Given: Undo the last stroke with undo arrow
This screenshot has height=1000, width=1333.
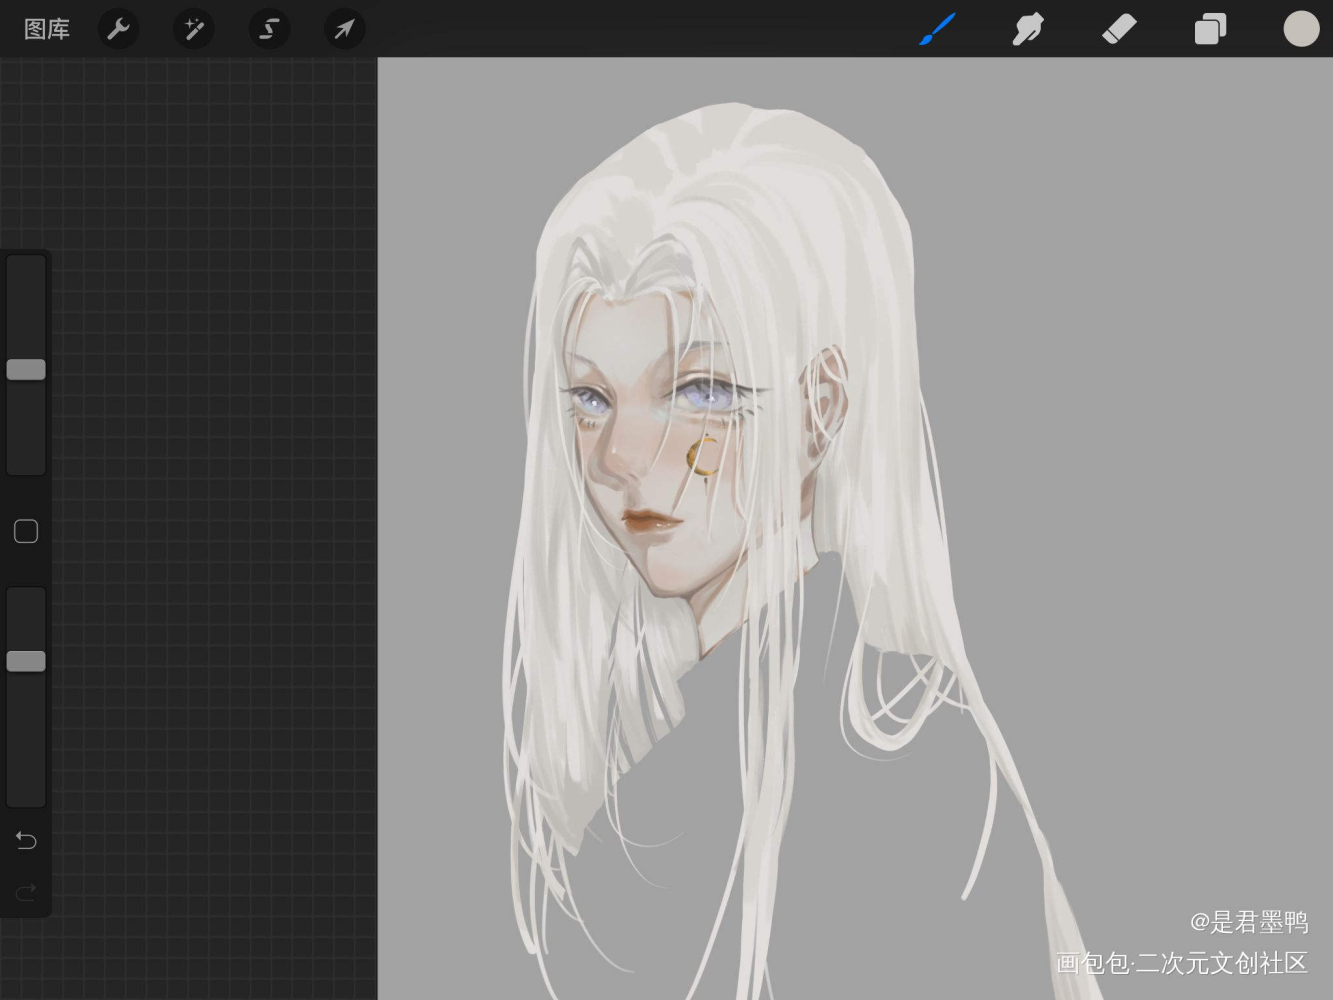Looking at the screenshot, I should [x=26, y=840].
